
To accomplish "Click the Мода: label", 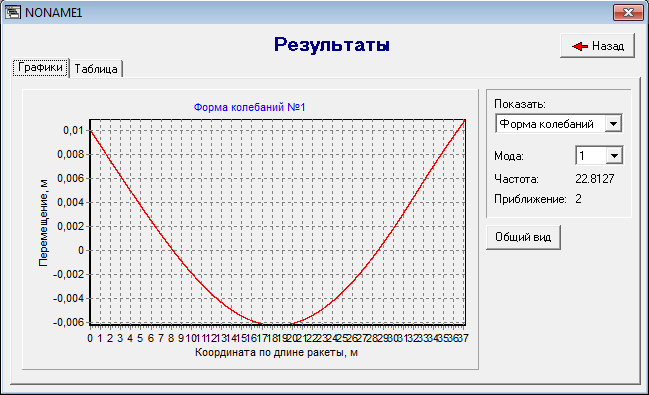I will [x=509, y=156].
